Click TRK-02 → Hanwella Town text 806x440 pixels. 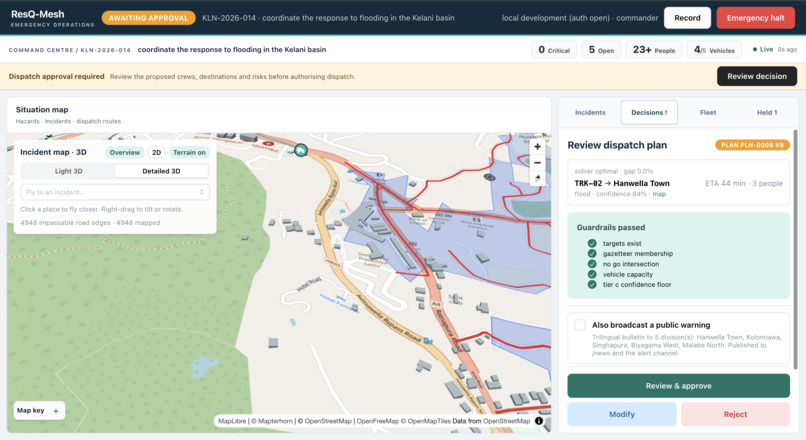tap(622, 184)
